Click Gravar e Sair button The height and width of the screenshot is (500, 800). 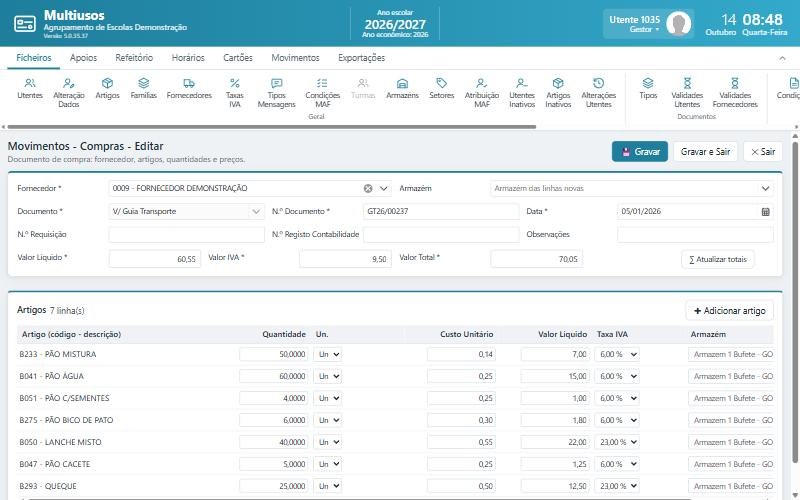[705, 152]
